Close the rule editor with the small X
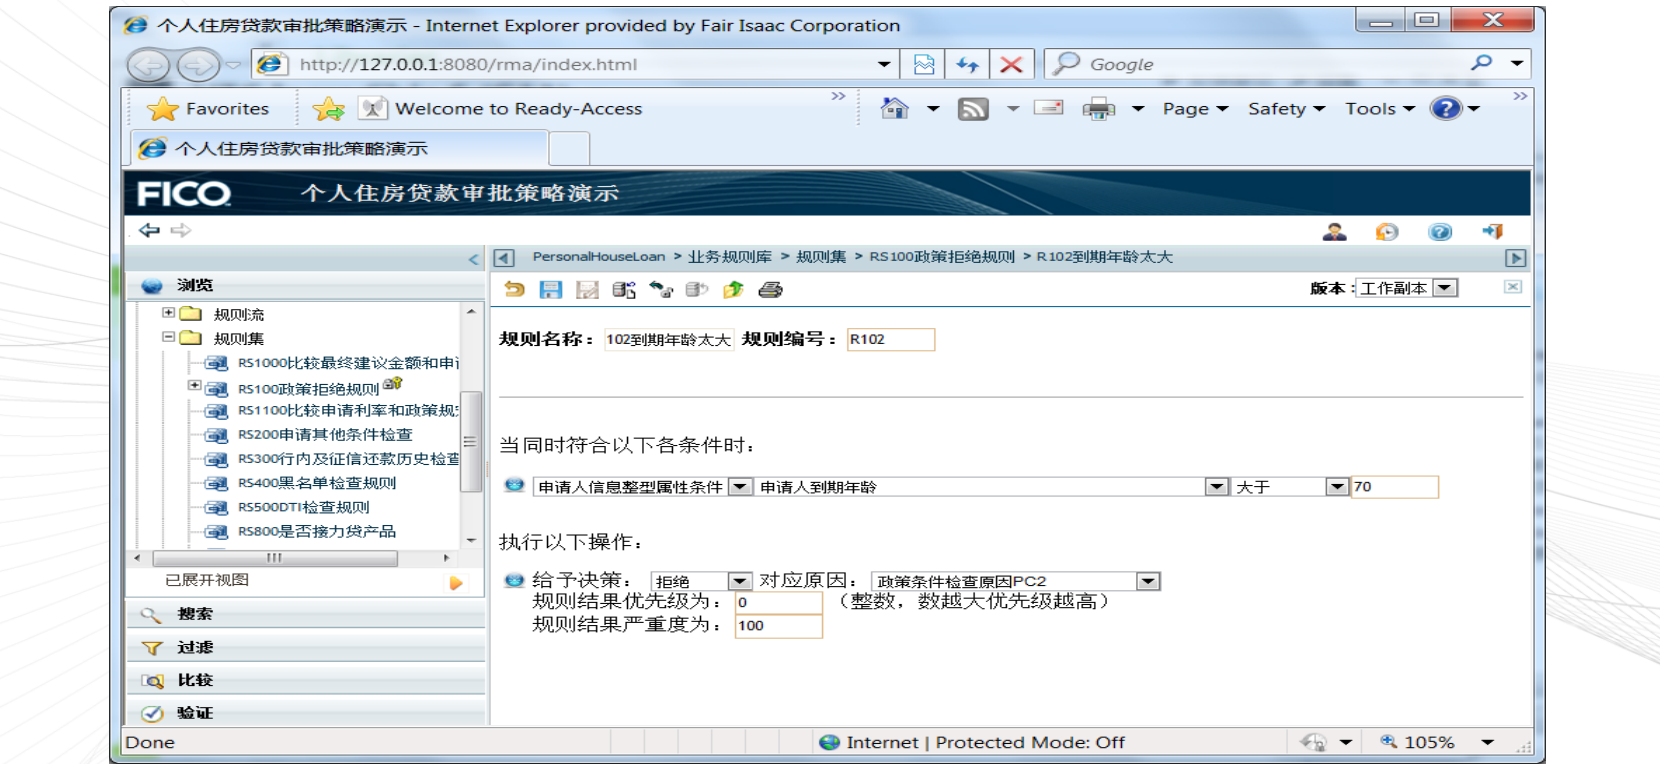Viewport: 1660px width, 764px height. (x=1513, y=287)
